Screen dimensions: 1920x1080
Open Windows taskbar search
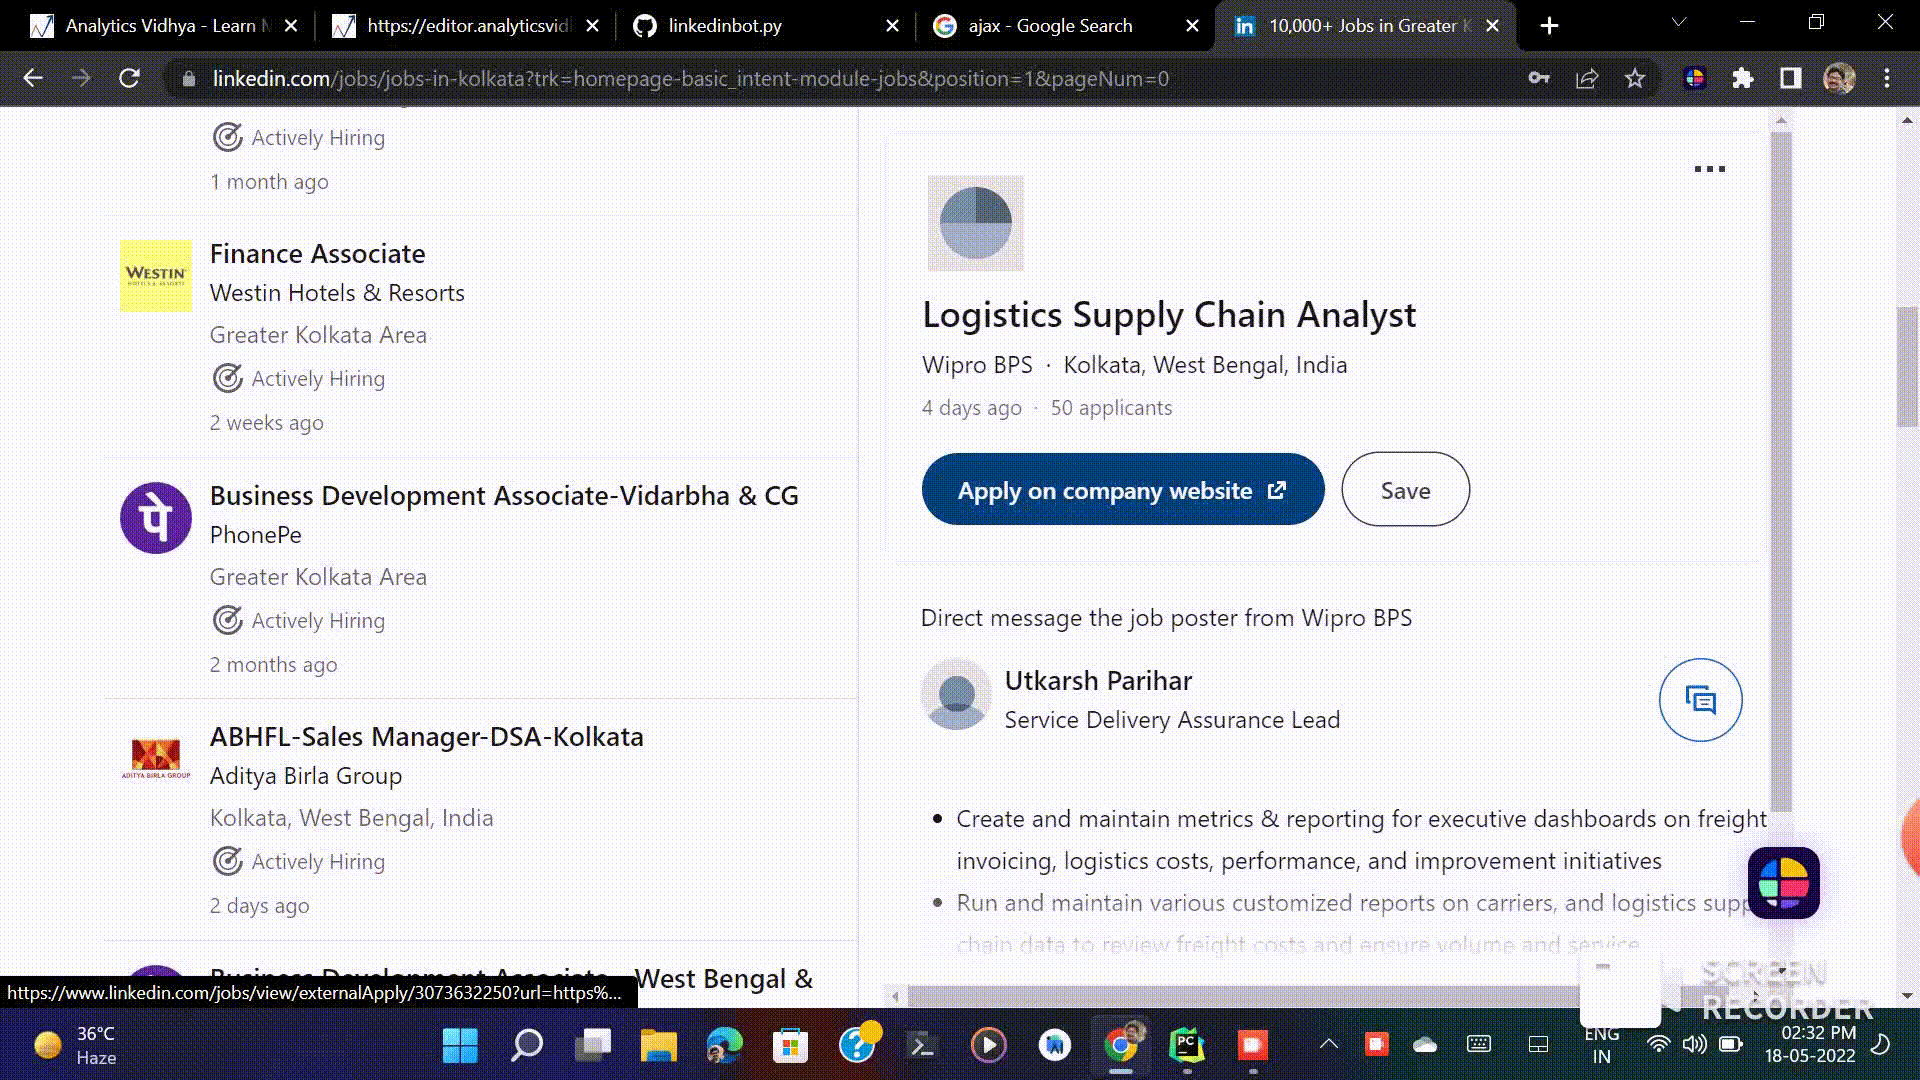(526, 1045)
